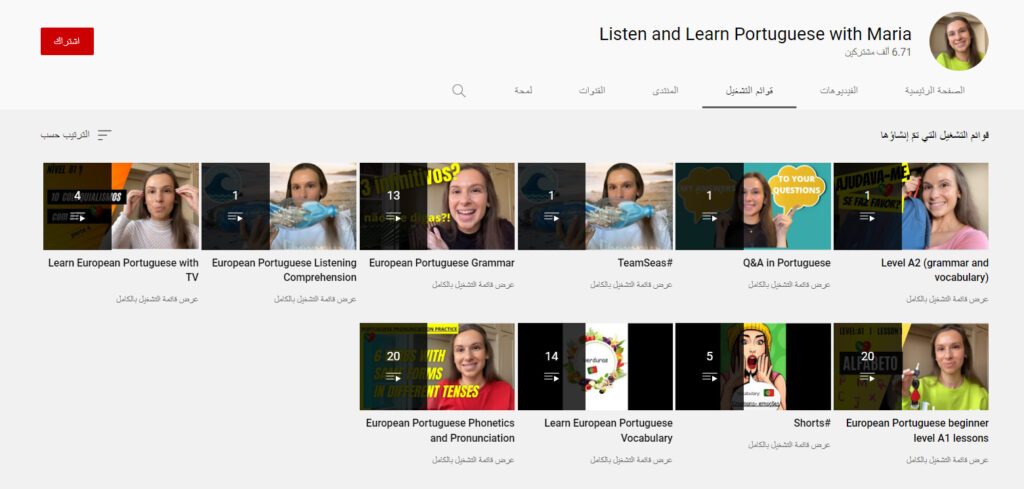Open the لمحة about tab

click(x=523, y=91)
